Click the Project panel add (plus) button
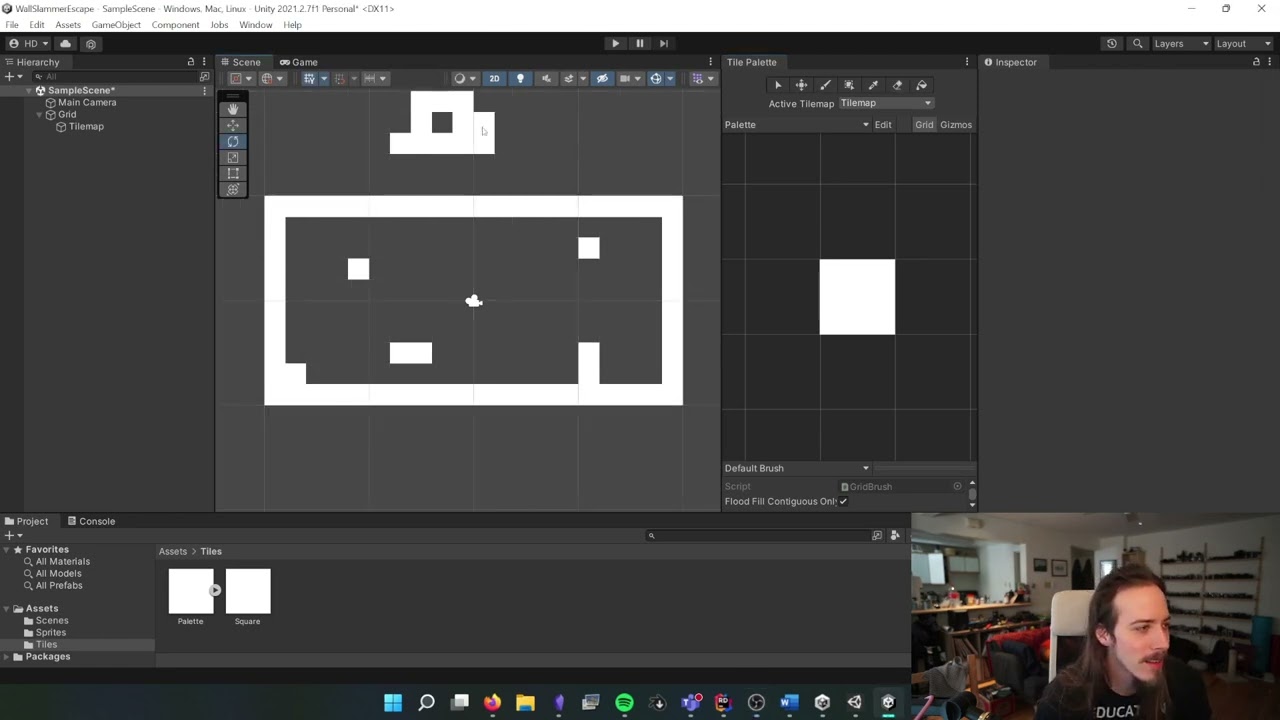Screen dimensions: 1280x720 click(12, 535)
